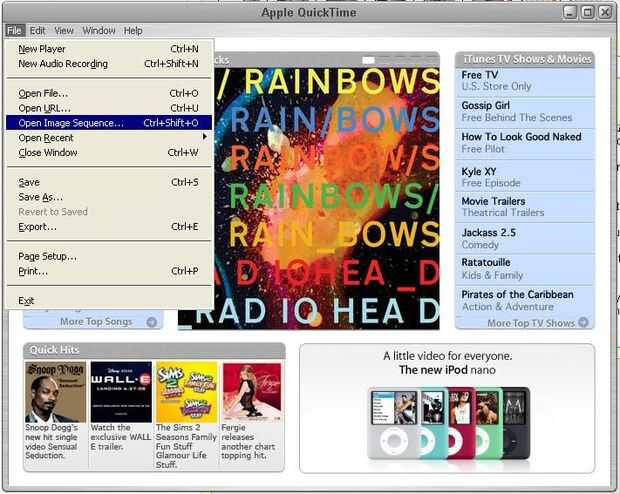Click More Top Songs arrow icon
The height and width of the screenshot is (494, 620).
(151, 322)
